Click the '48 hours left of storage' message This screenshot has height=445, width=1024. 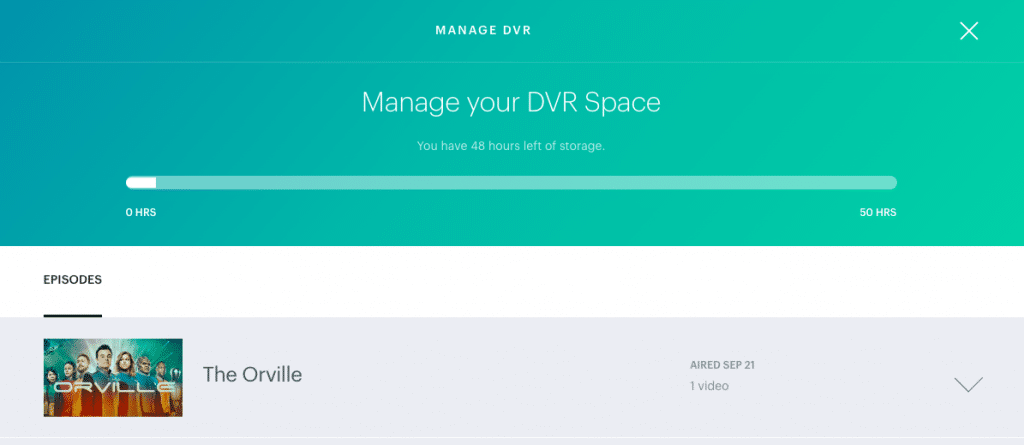click(511, 146)
